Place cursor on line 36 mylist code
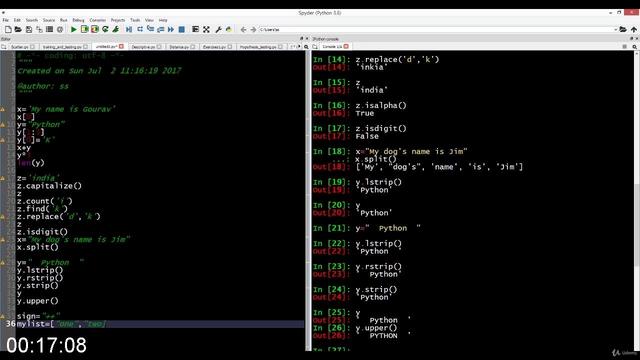This screenshot has height=360, width=640. point(61,324)
